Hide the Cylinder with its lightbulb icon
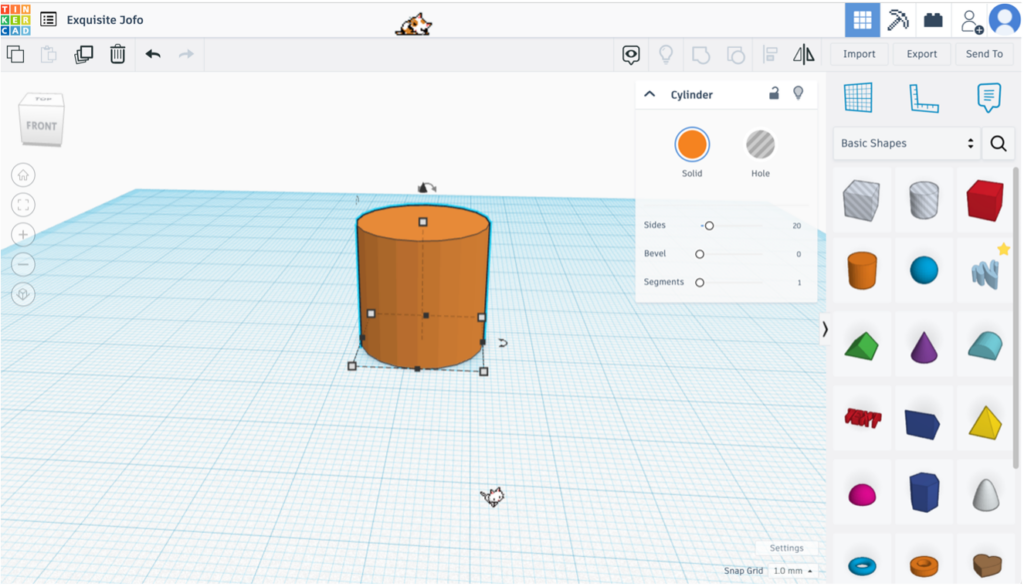The image size is (1024, 587). (x=798, y=93)
